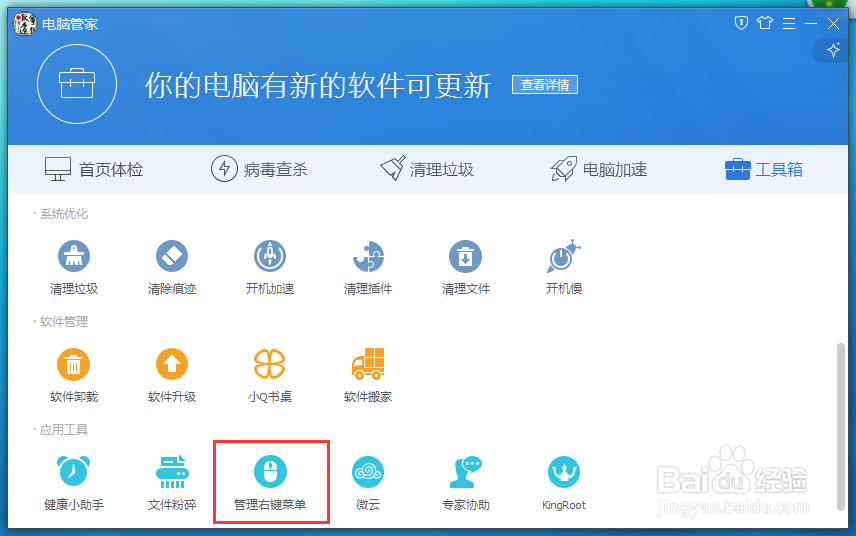Switch to the 电脑加速 tab
This screenshot has width=856, height=536.
[599, 169]
